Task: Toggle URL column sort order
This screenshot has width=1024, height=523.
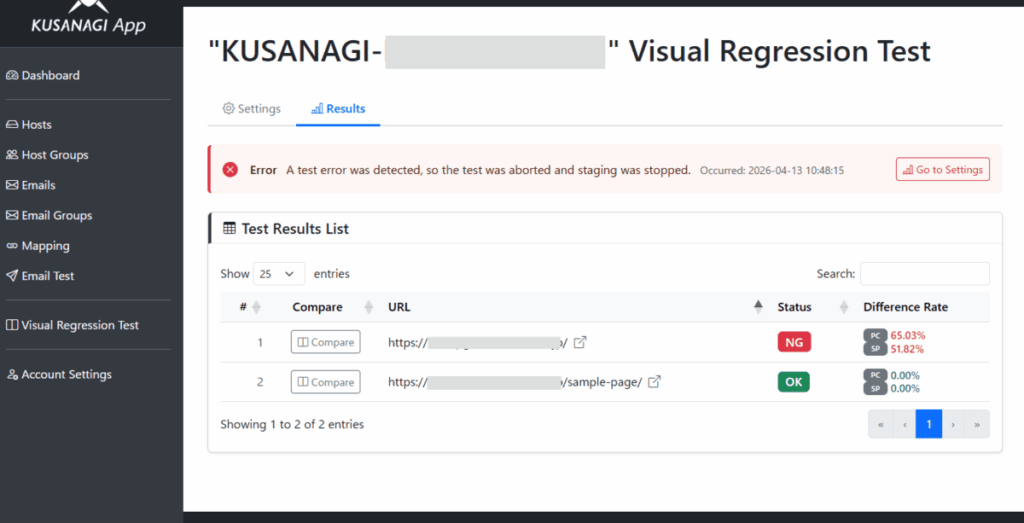Action: click(x=757, y=307)
